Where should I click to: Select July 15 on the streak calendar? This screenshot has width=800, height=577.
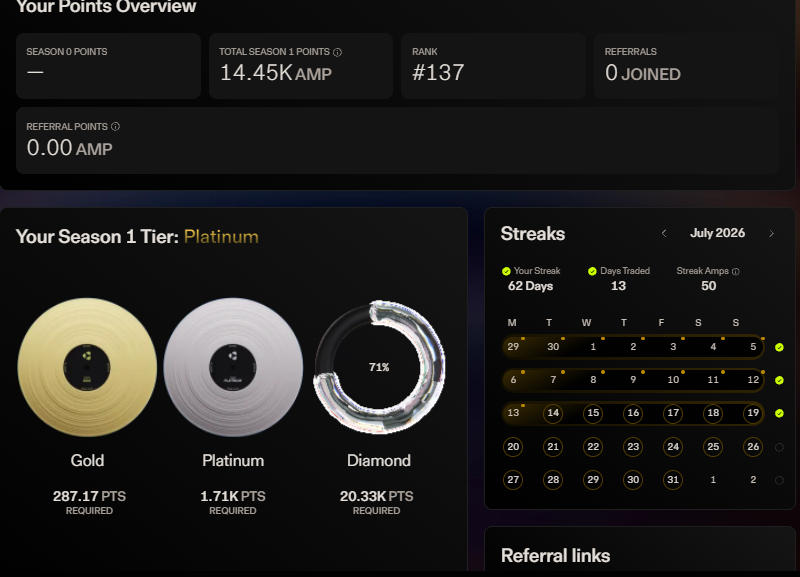[593, 413]
